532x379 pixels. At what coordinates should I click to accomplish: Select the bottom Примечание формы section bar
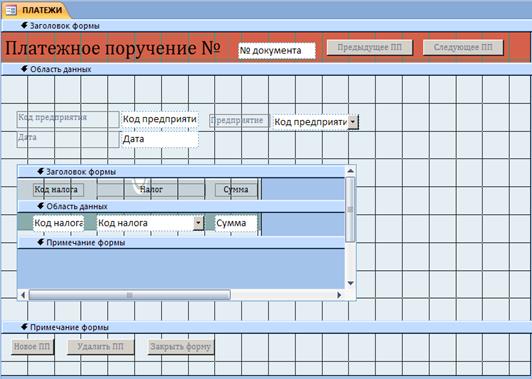click(x=266, y=327)
